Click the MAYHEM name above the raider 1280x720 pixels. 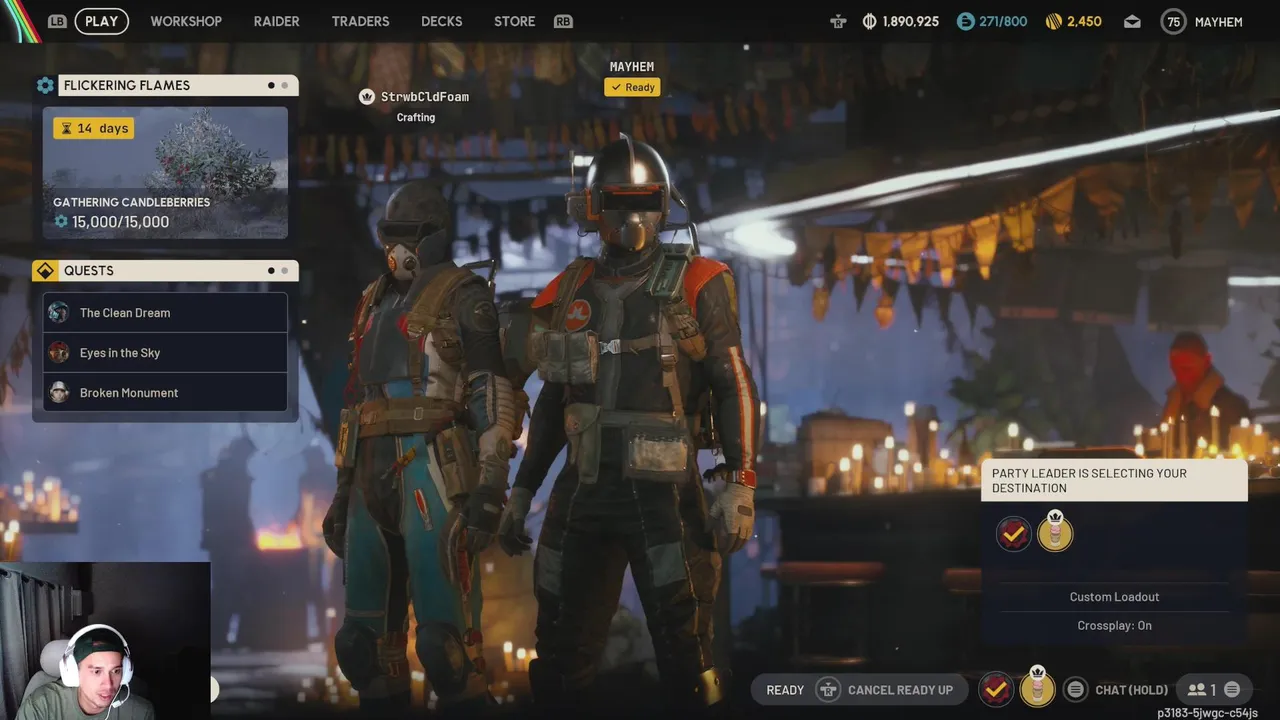pyautogui.click(x=632, y=67)
